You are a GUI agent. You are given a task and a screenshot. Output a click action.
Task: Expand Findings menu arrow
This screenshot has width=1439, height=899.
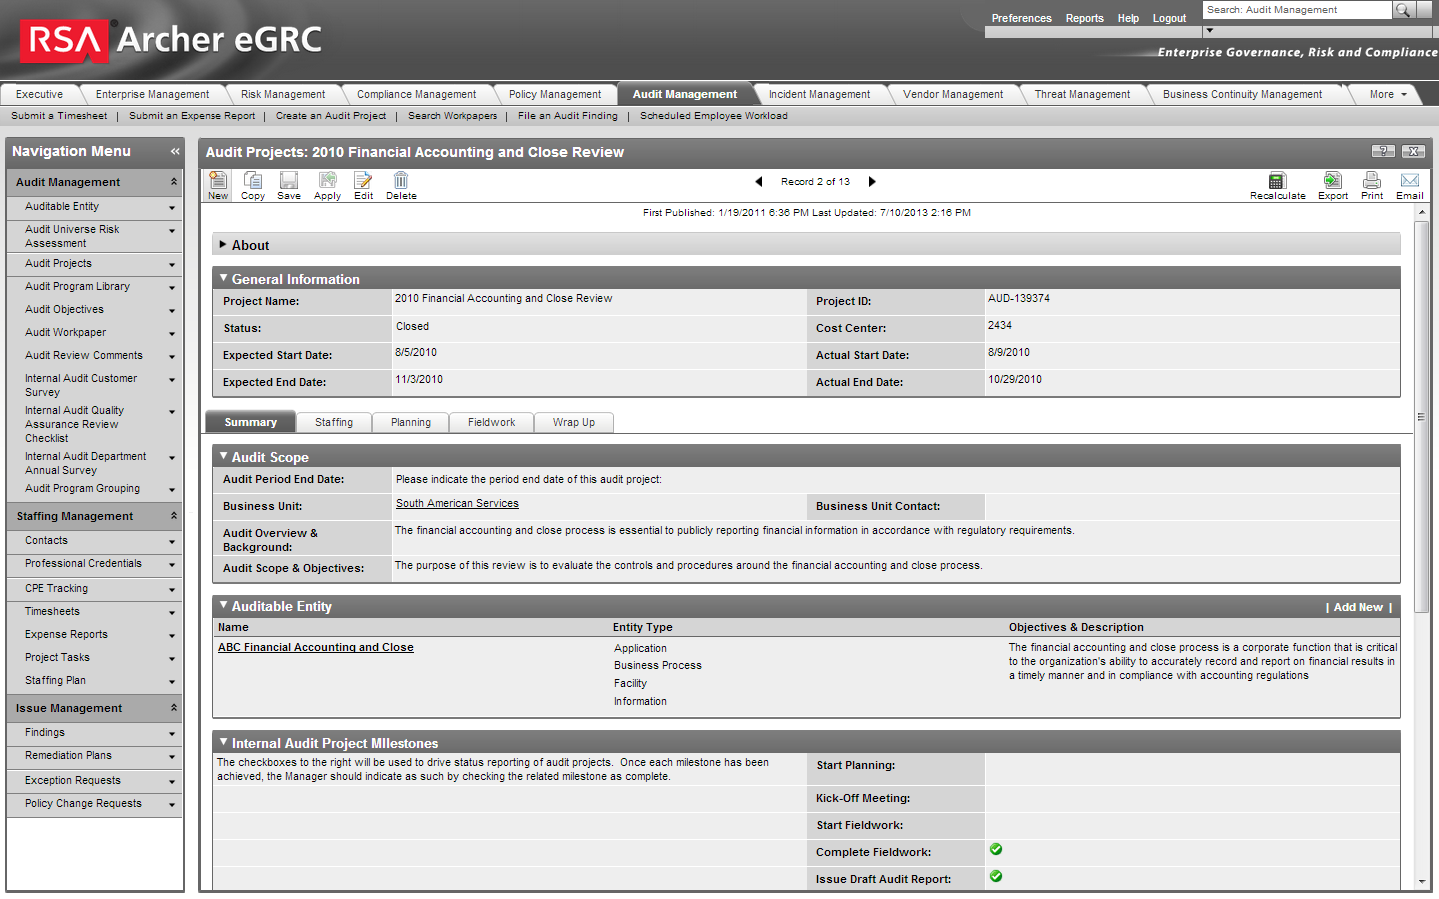click(172, 734)
